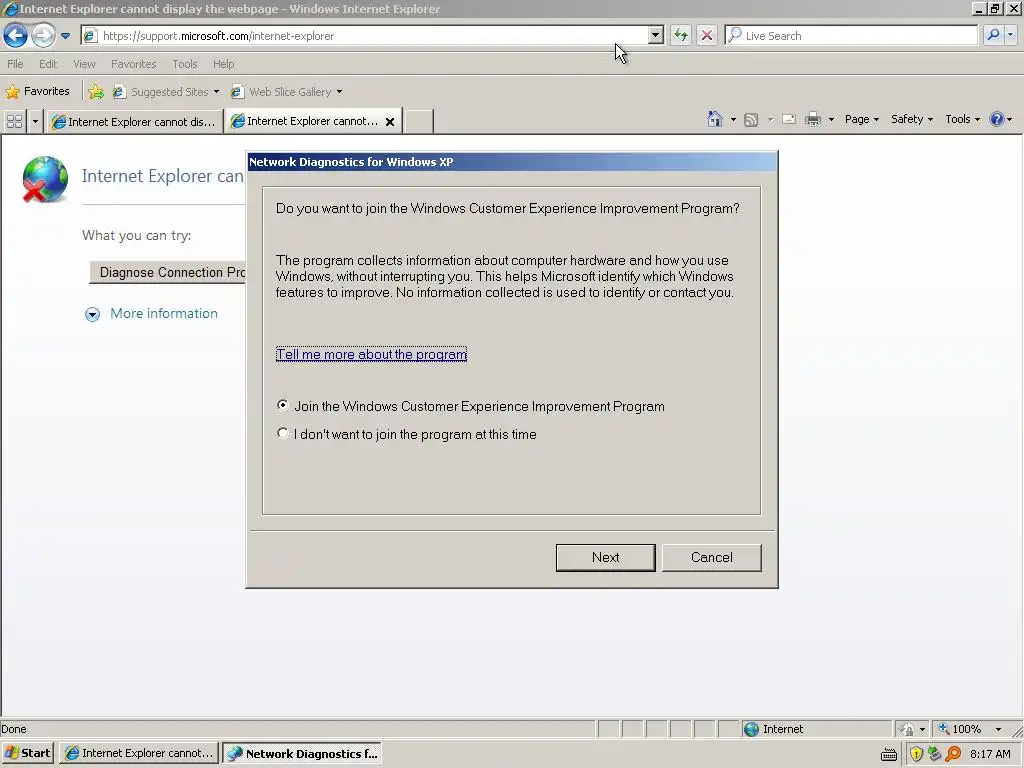
Task: Click the Next button
Action: [605, 558]
